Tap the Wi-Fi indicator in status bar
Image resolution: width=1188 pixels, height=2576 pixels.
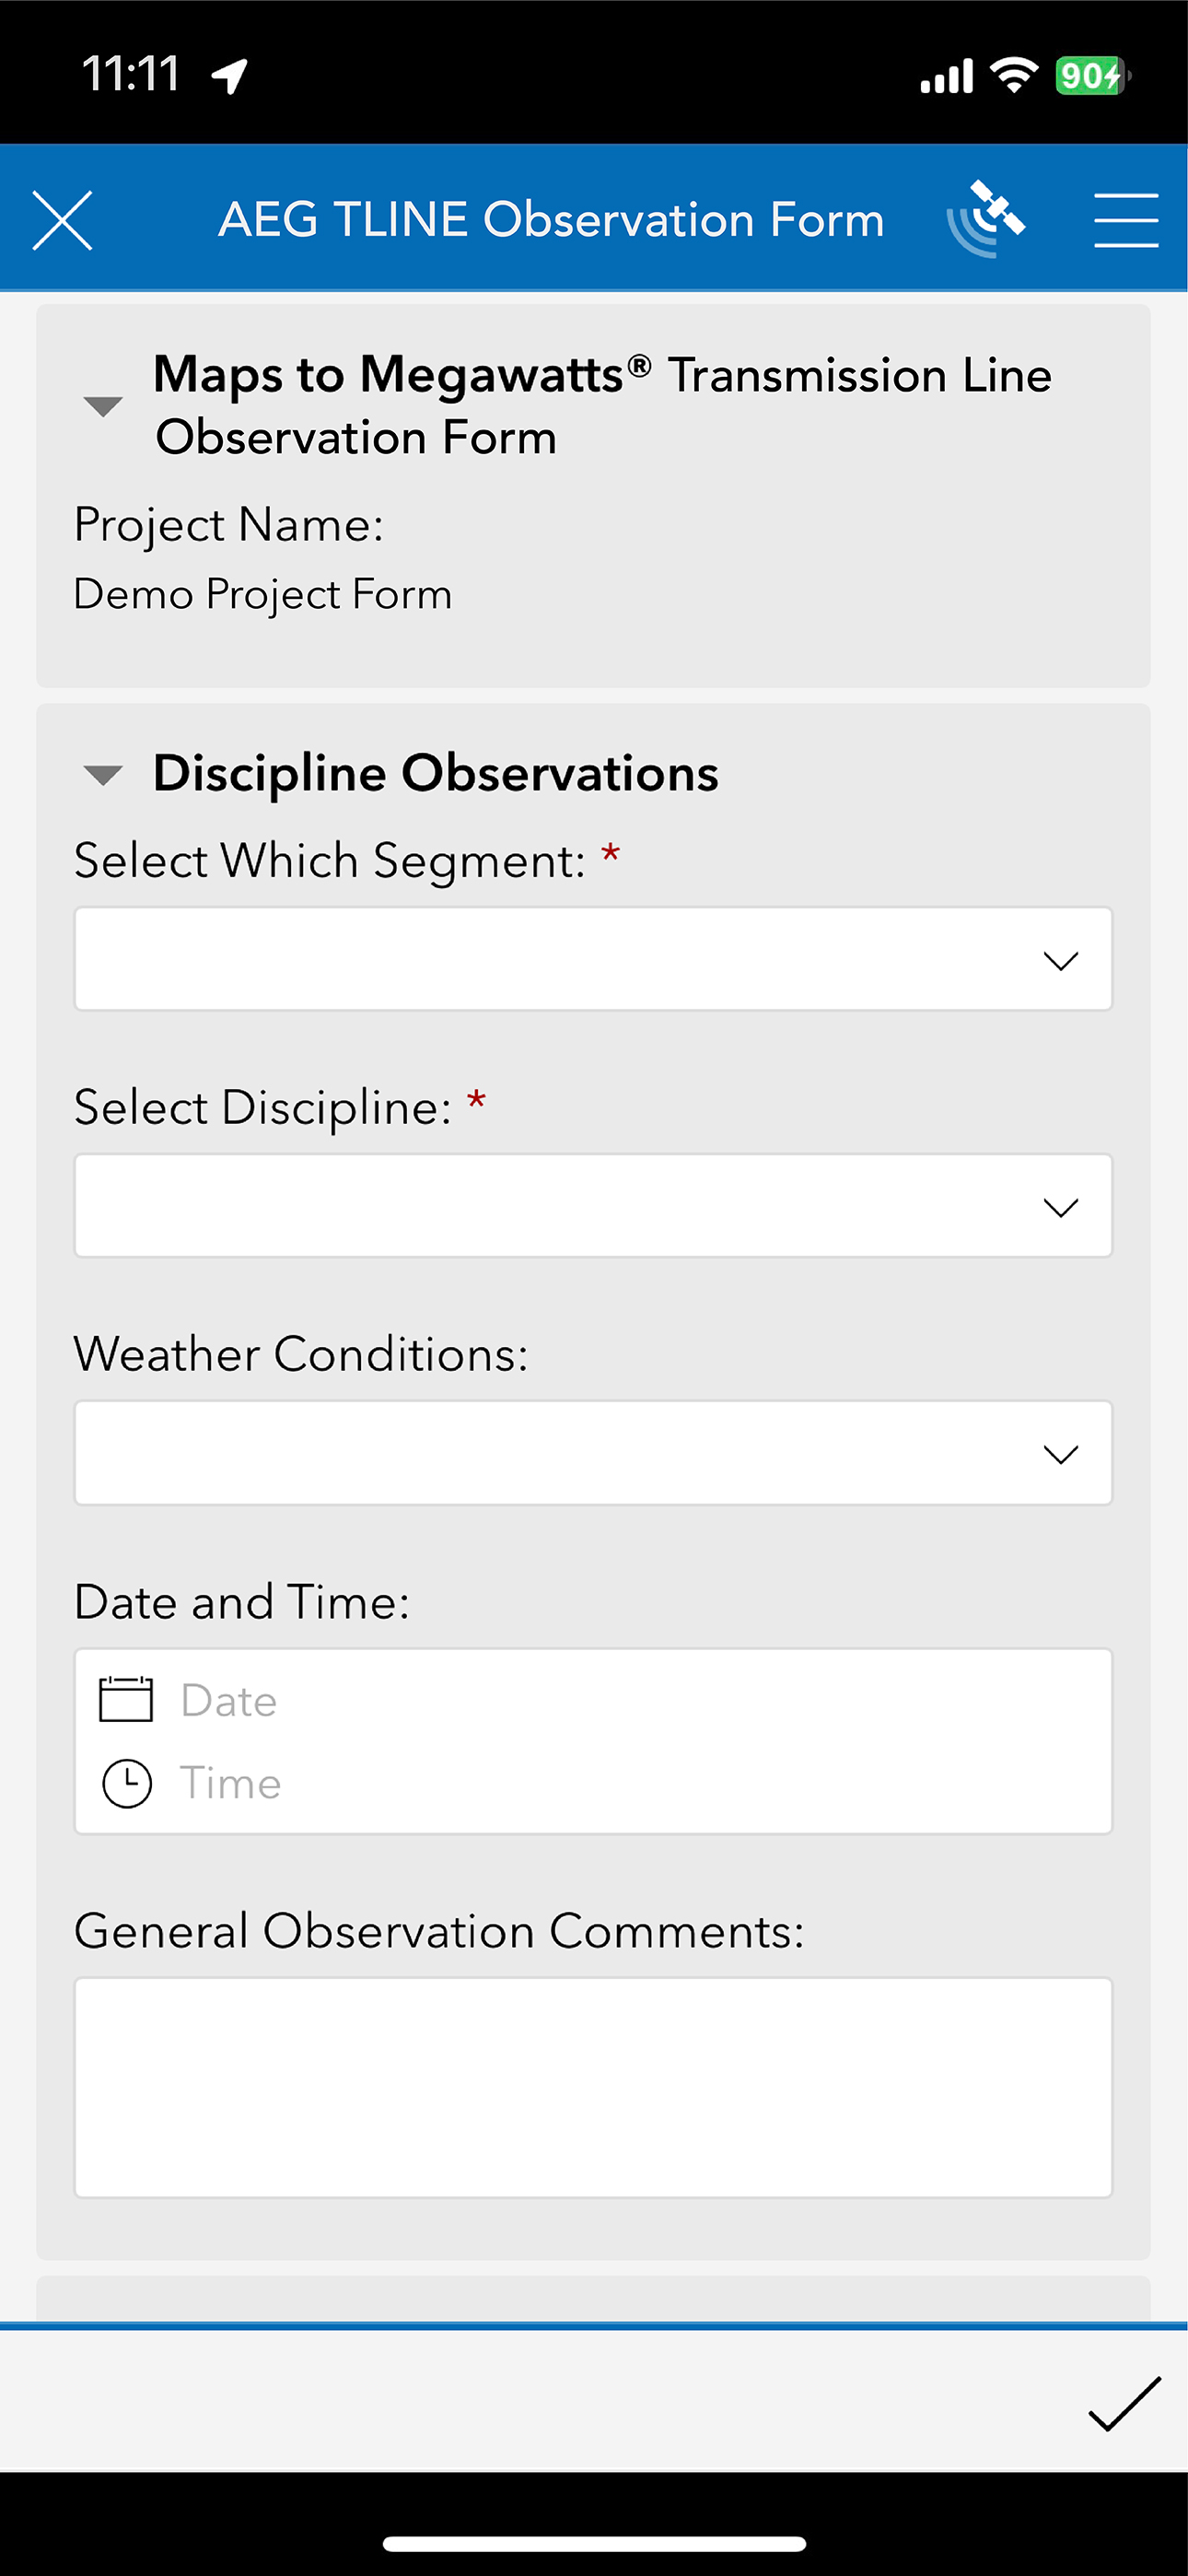point(1014,75)
